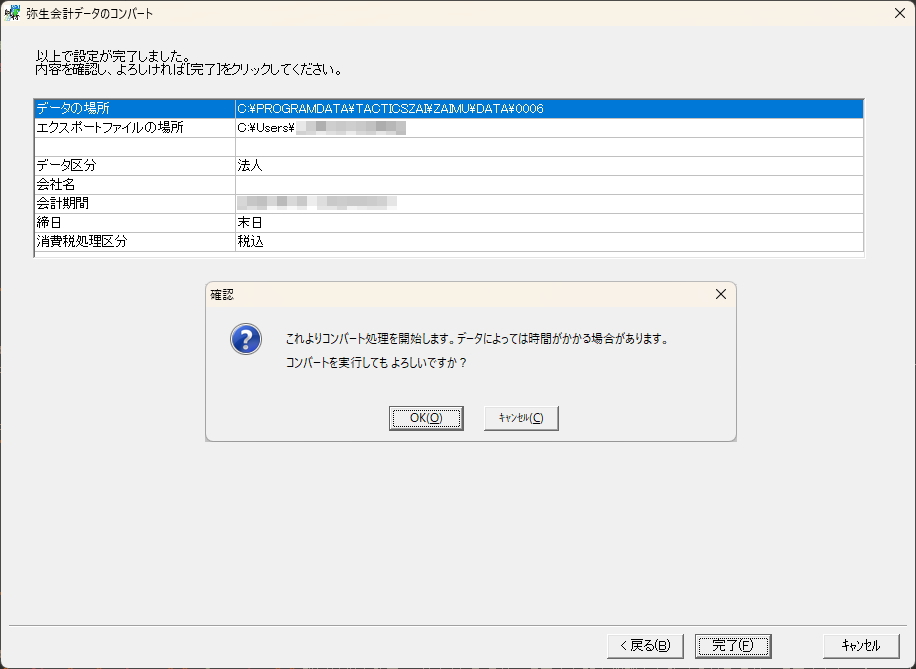Screen dimensions: 916x669
Task: Click the C:¥Users¥ export path value
Action: (x=321, y=128)
